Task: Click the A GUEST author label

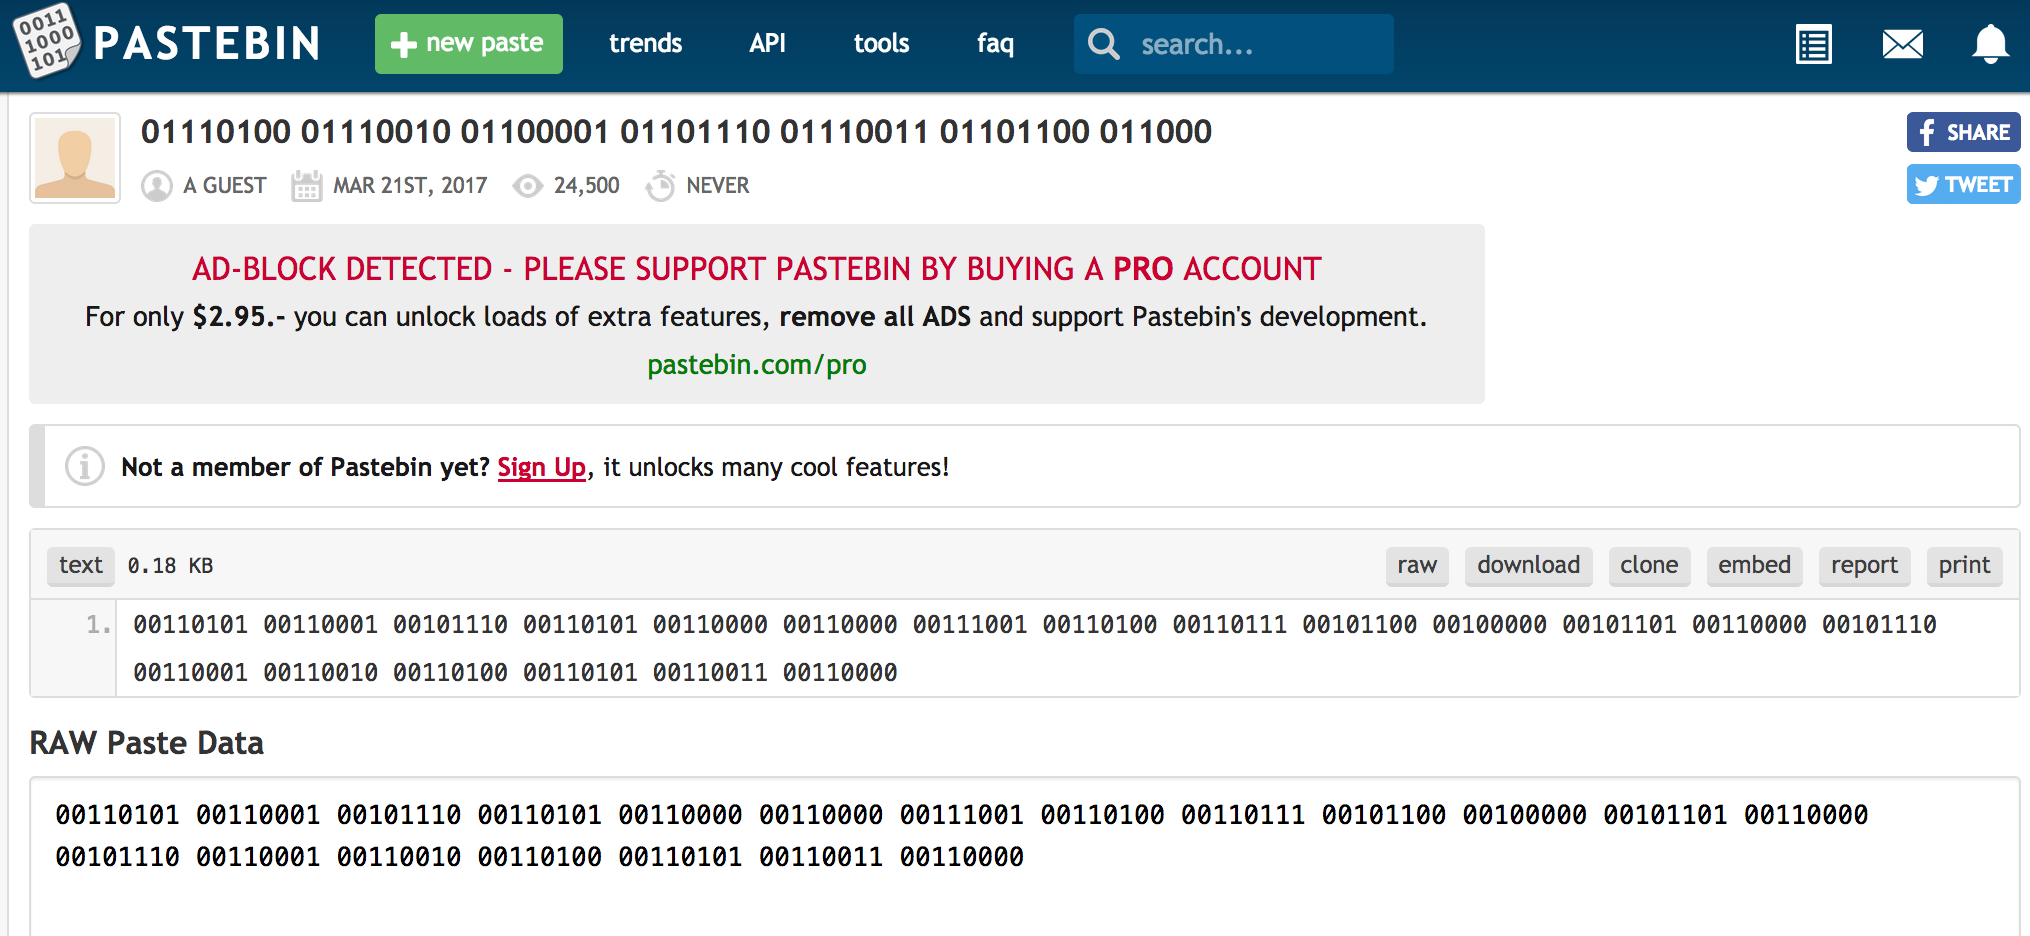Action: pyautogui.click(x=225, y=186)
